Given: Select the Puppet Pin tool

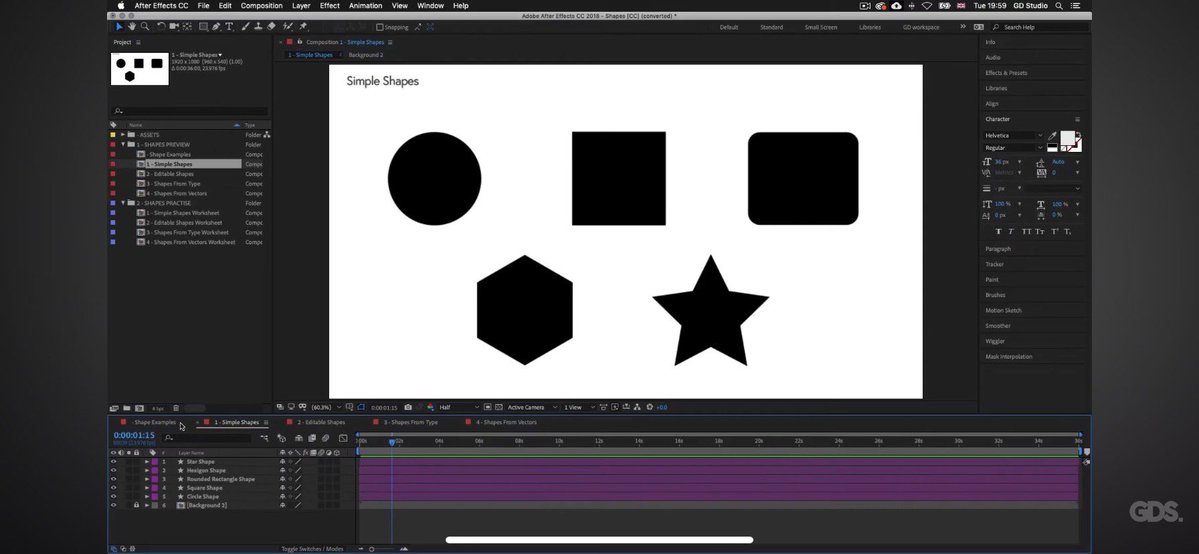Looking at the screenshot, I should tap(303, 27).
